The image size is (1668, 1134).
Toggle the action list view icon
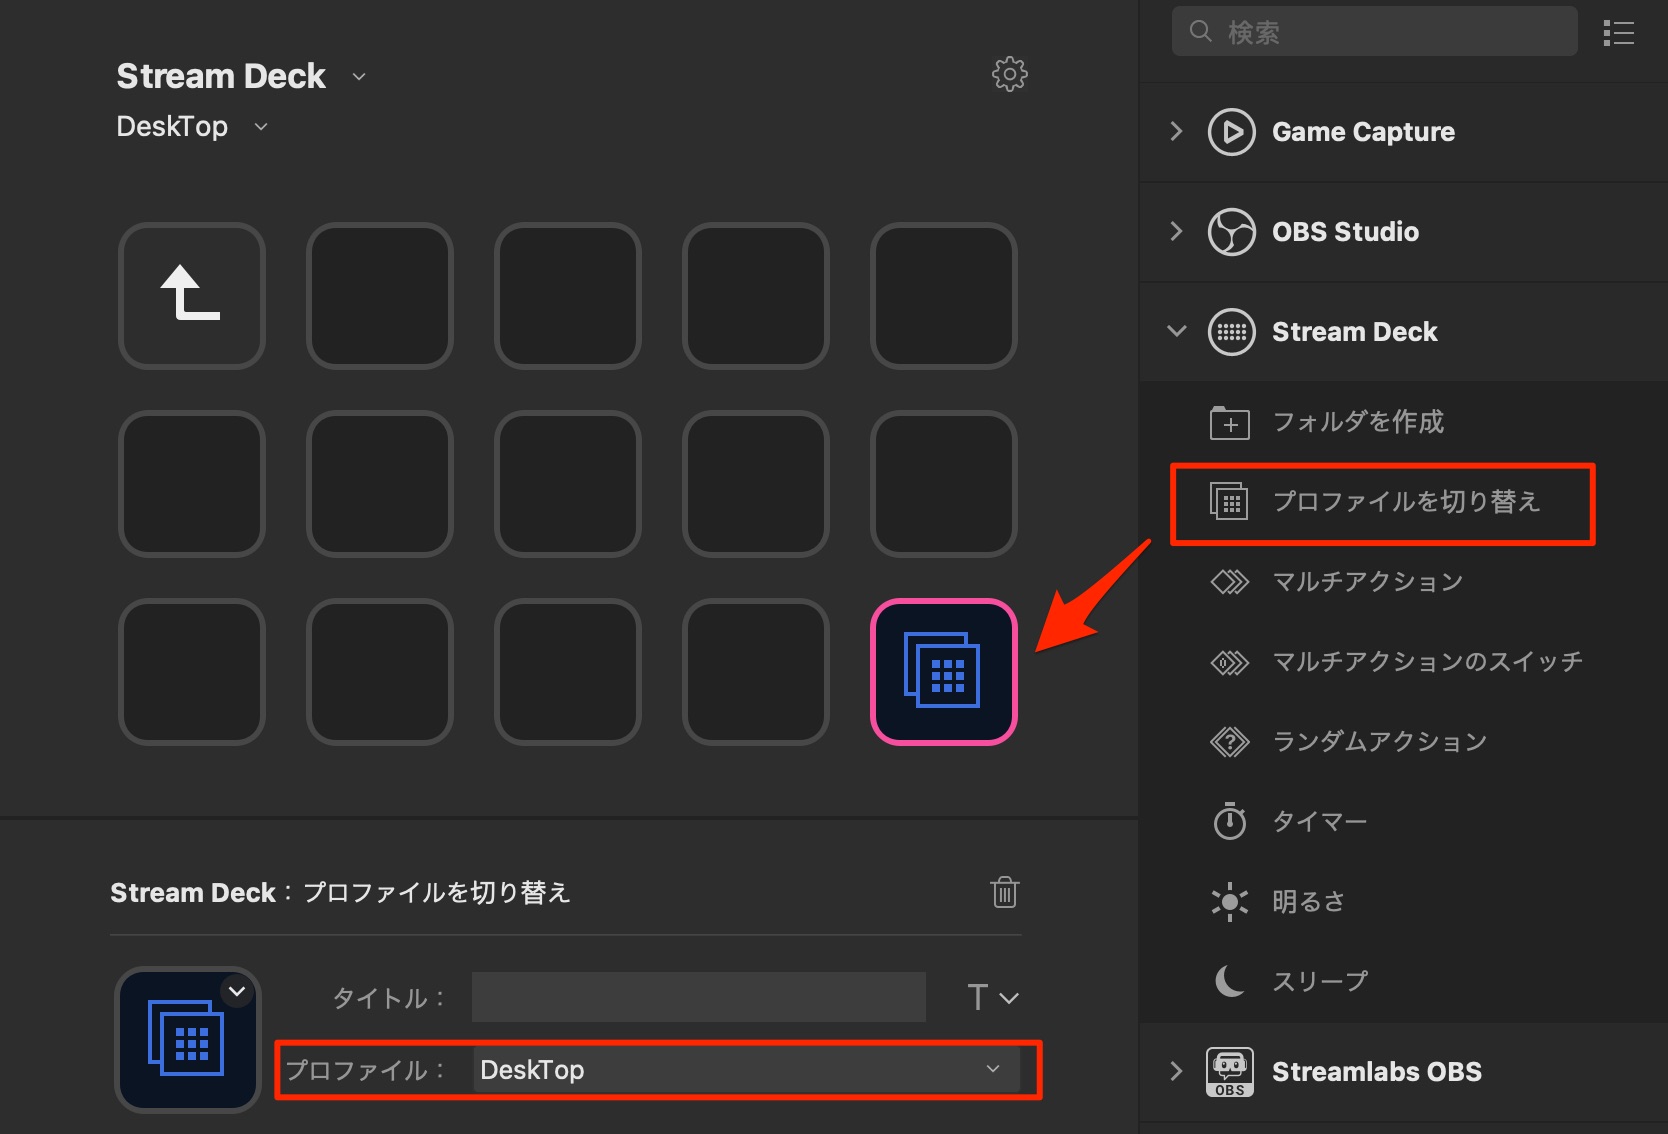(1618, 33)
